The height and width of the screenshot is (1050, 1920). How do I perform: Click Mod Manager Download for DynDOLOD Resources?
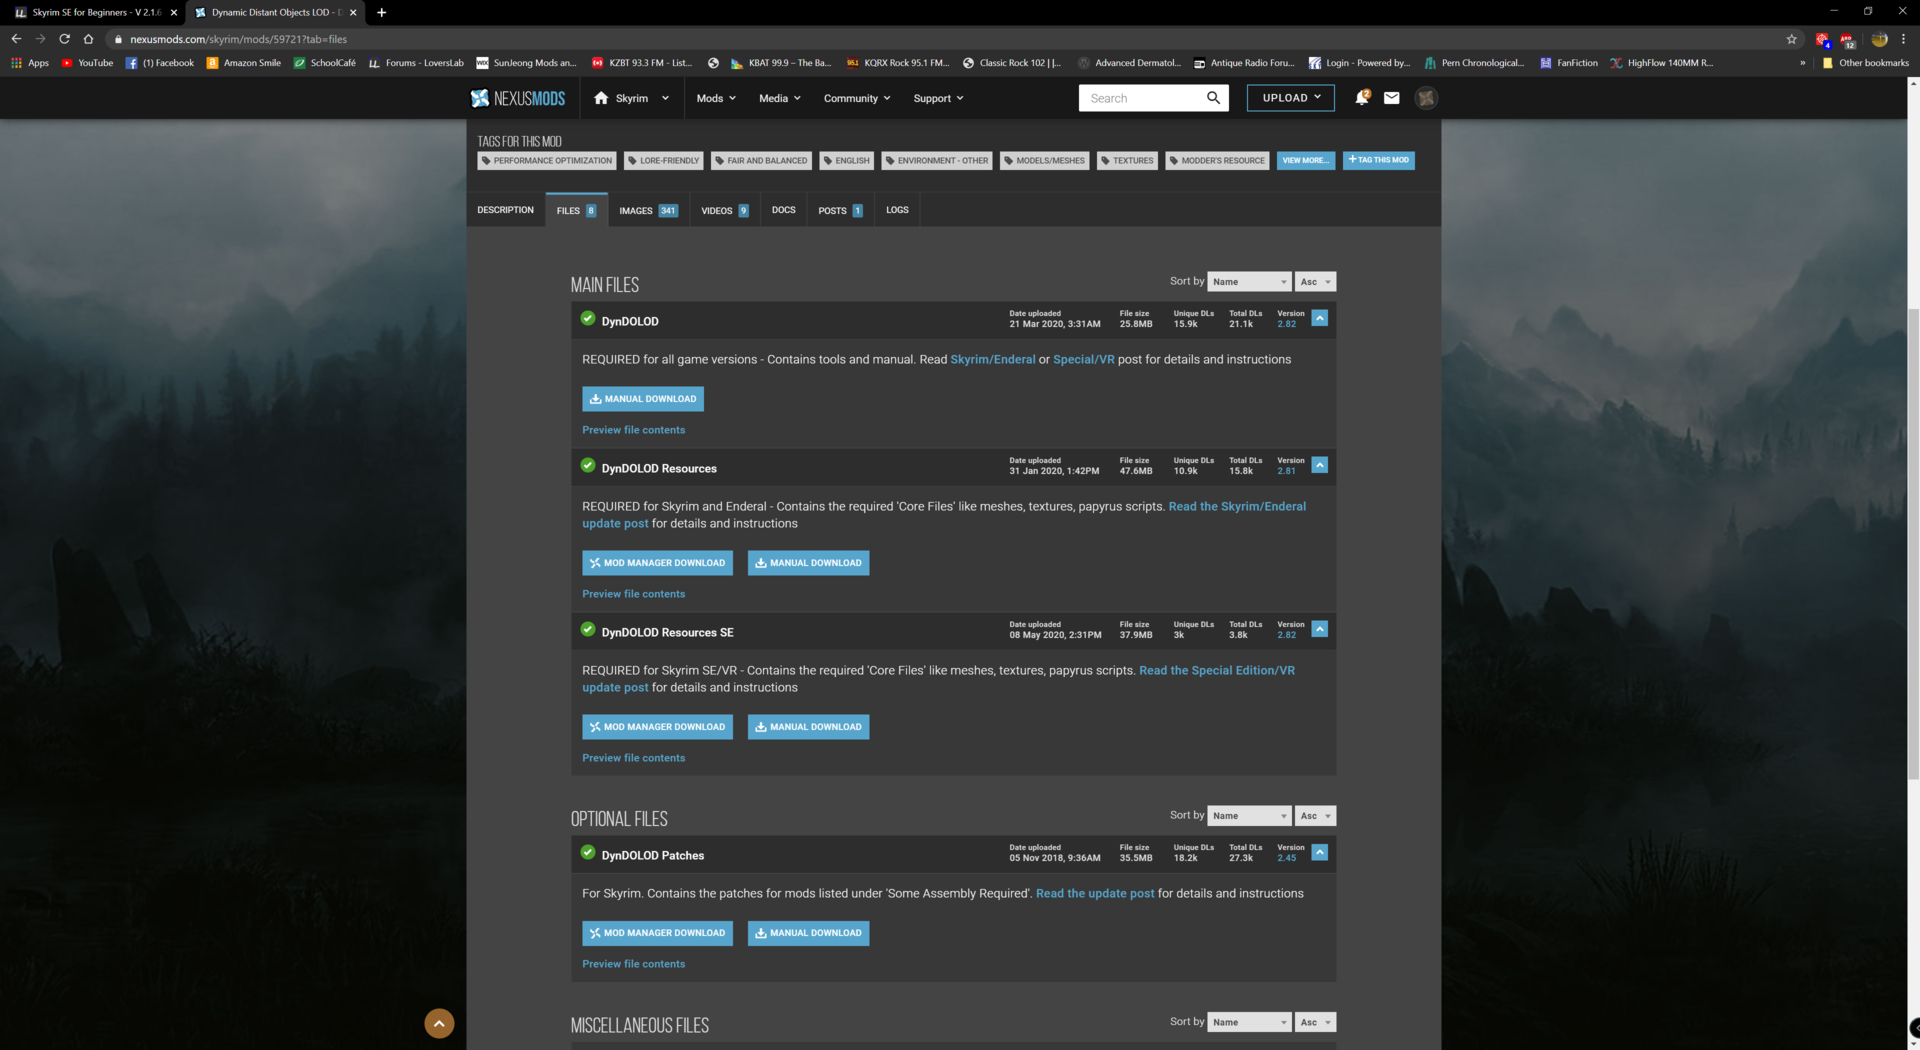(657, 563)
